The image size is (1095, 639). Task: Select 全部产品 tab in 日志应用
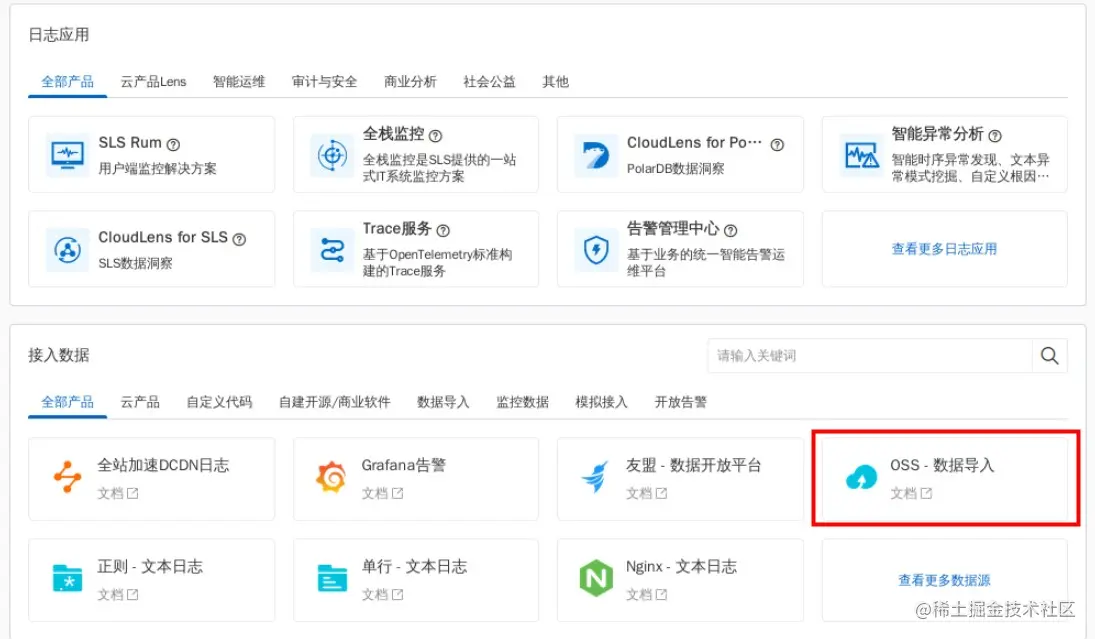pyautogui.click(x=68, y=82)
